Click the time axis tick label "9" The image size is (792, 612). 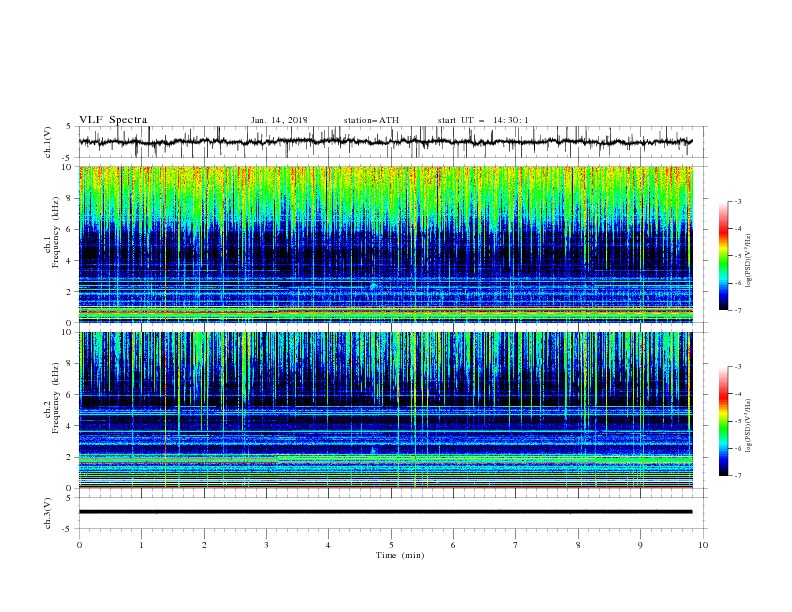click(640, 545)
